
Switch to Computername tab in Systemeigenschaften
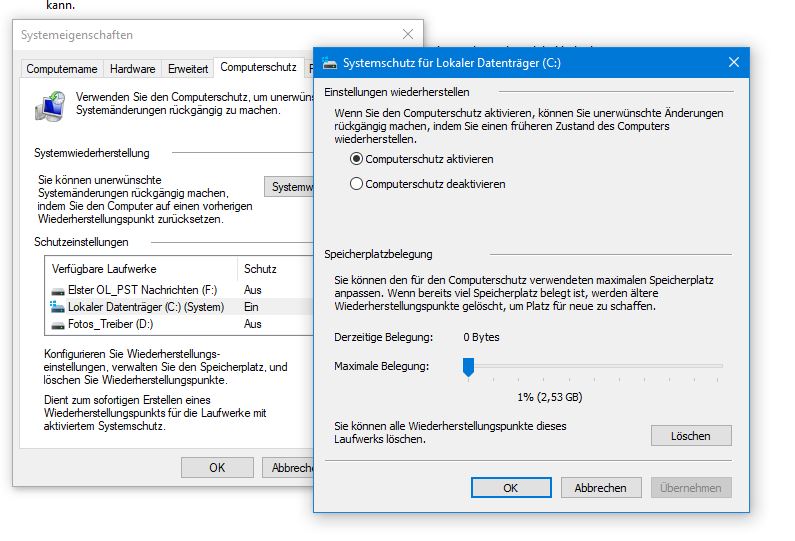62,69
